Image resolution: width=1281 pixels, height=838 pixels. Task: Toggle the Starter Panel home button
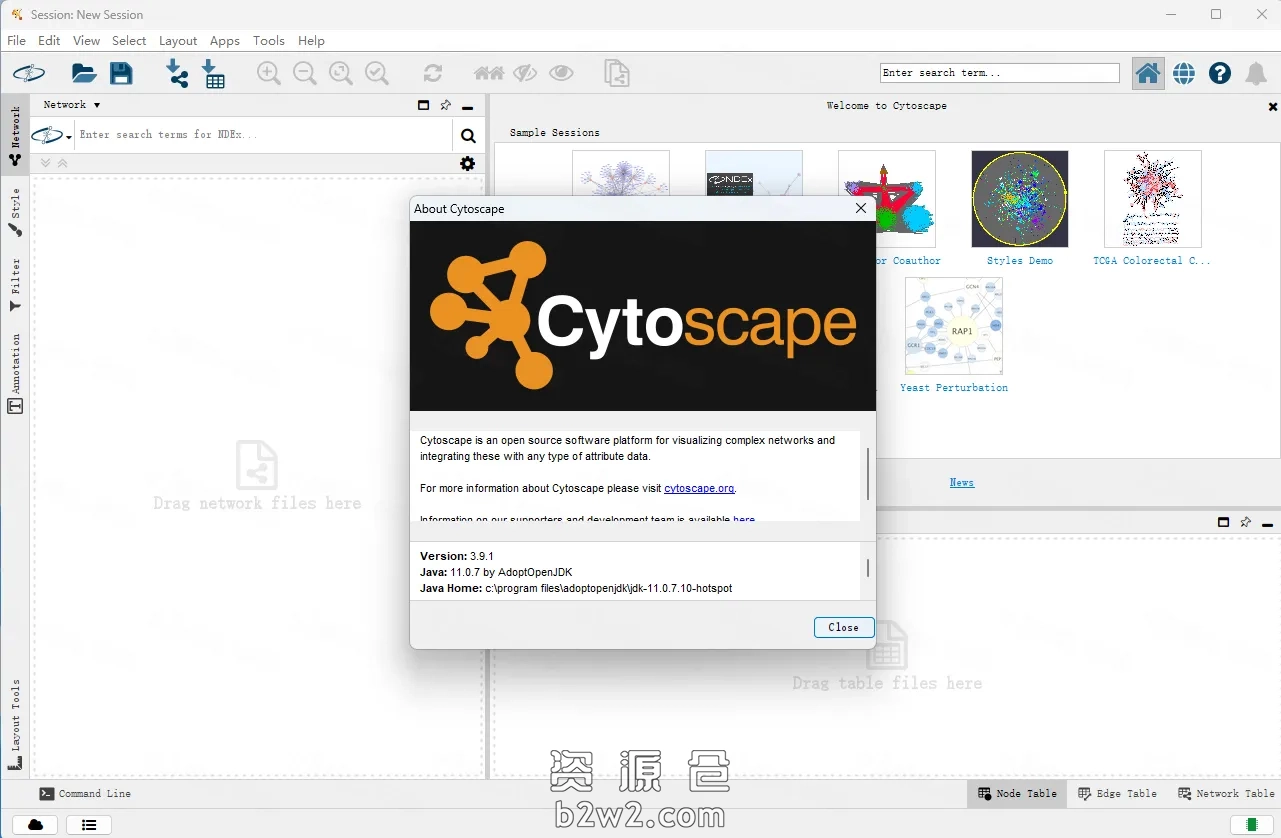point(1148,73)
